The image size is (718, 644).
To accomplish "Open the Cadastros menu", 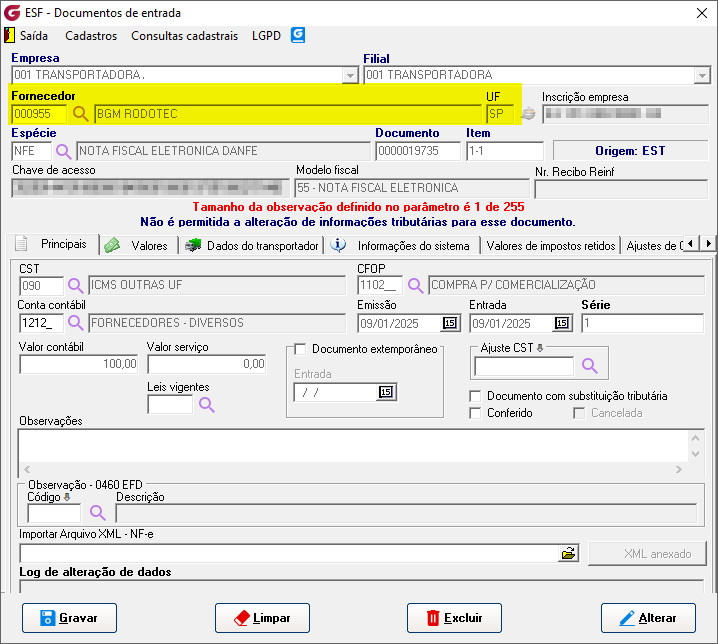I will (91, 36).
